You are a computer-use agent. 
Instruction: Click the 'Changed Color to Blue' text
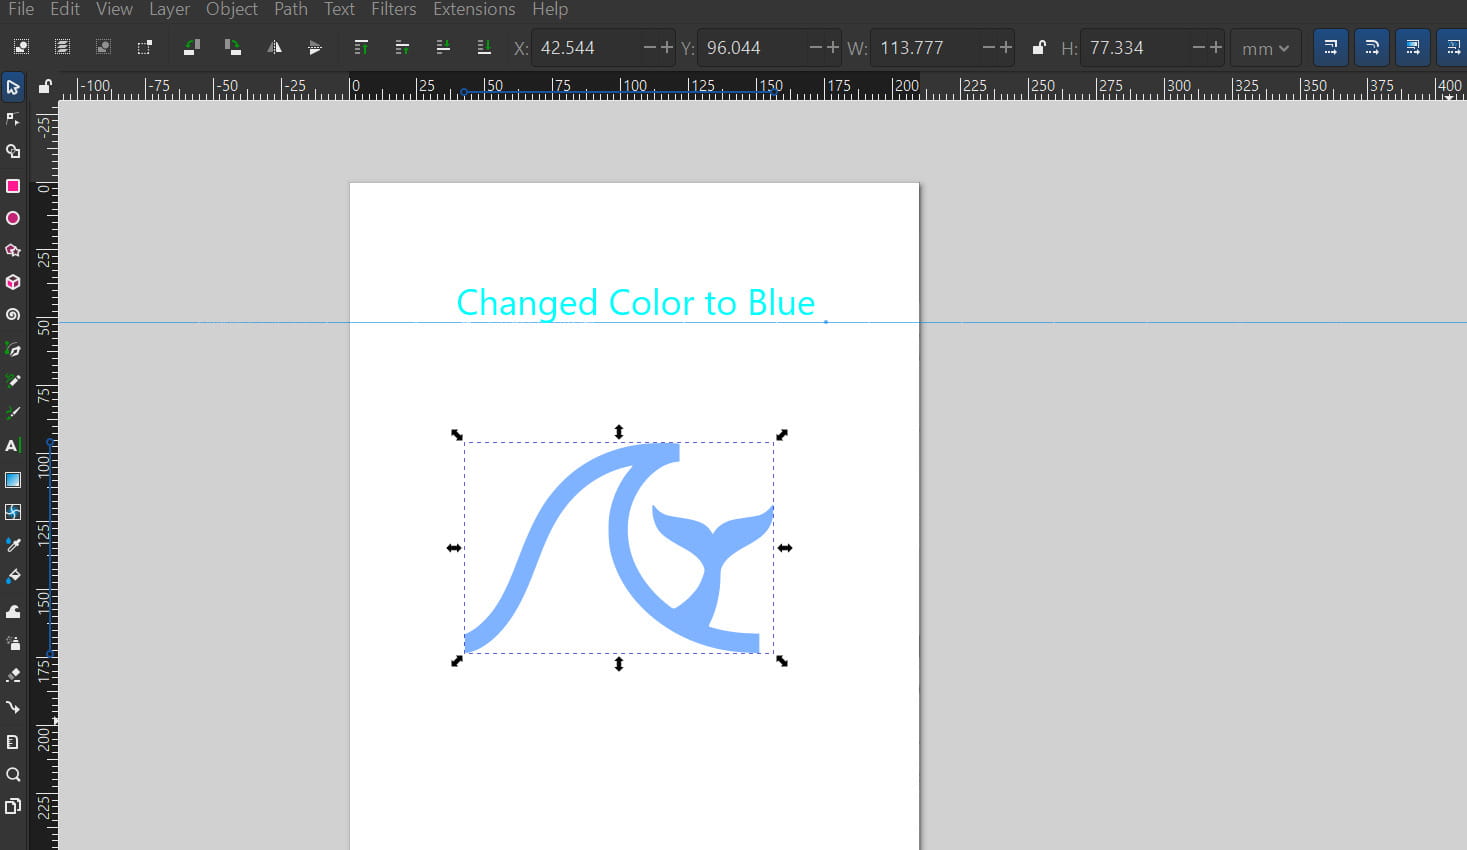click(636, 303)
